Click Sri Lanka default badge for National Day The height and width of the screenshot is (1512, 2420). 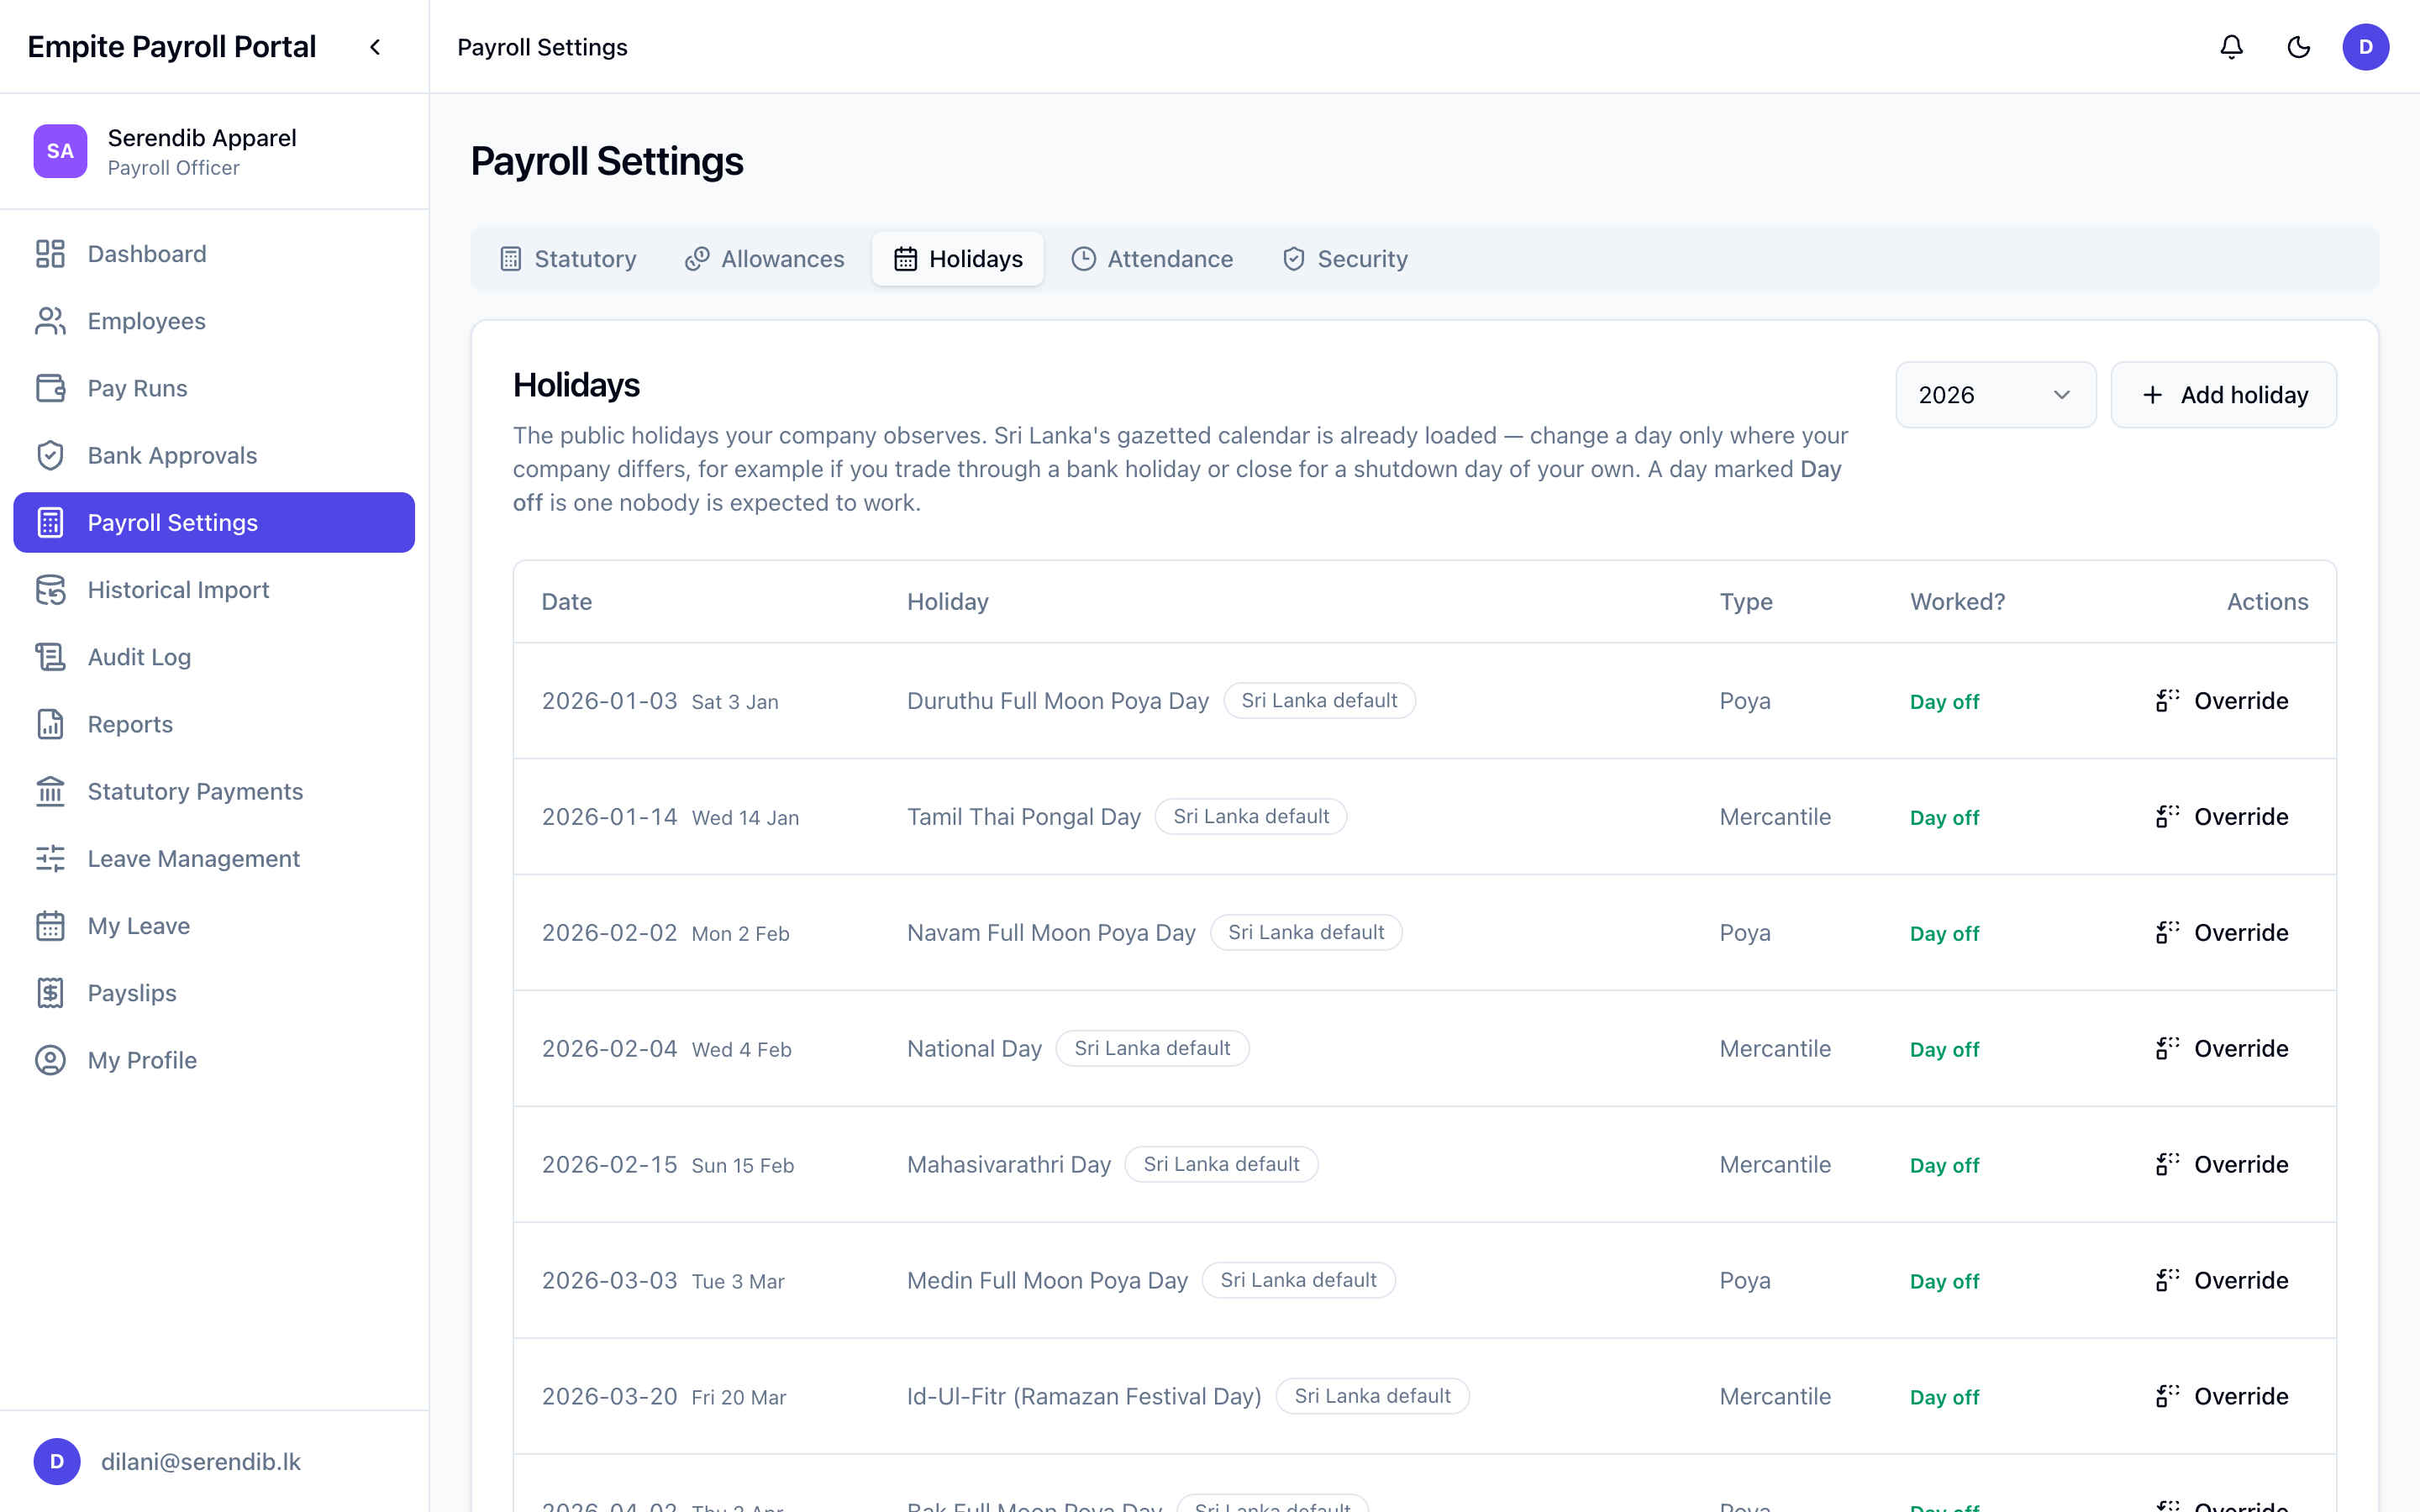click(1152, 1049)
